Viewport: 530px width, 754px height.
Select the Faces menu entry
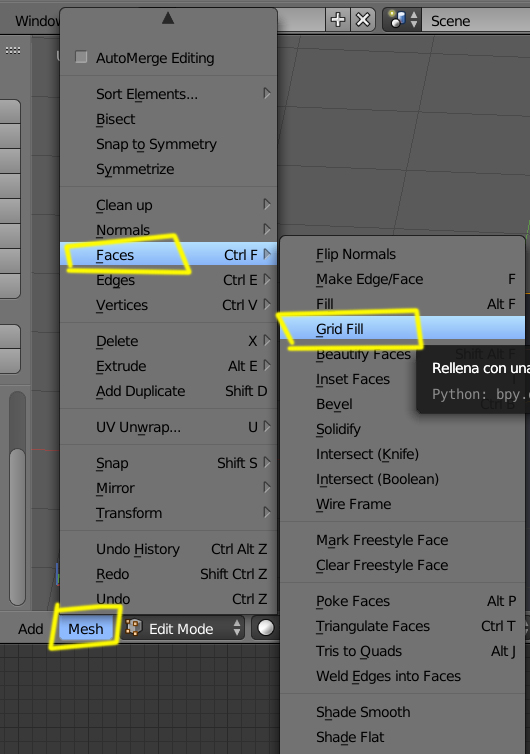pos(168,255)
